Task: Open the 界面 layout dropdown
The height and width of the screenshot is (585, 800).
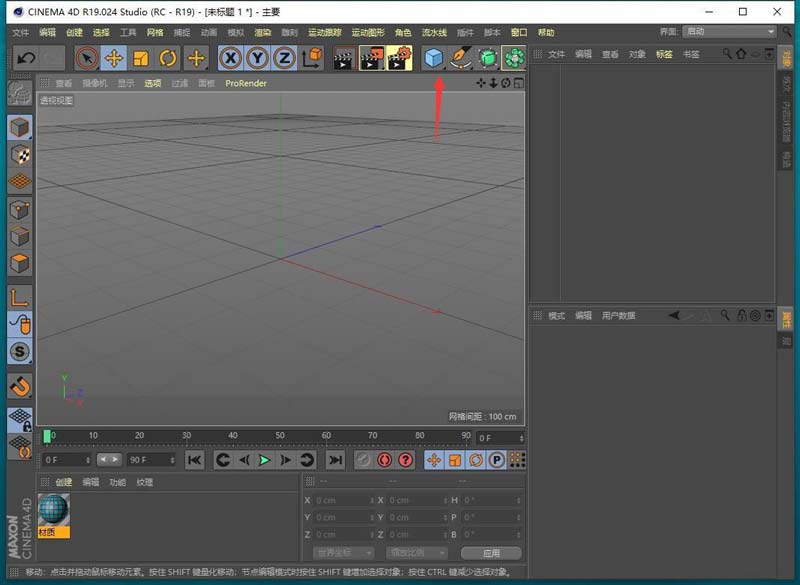Action: (x=730, y=32)
